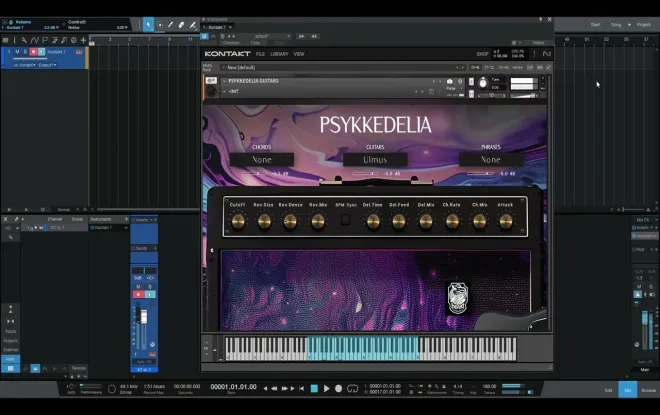Toggle the instrument editor power button
660x415 pixels.
tap(204, 37)
